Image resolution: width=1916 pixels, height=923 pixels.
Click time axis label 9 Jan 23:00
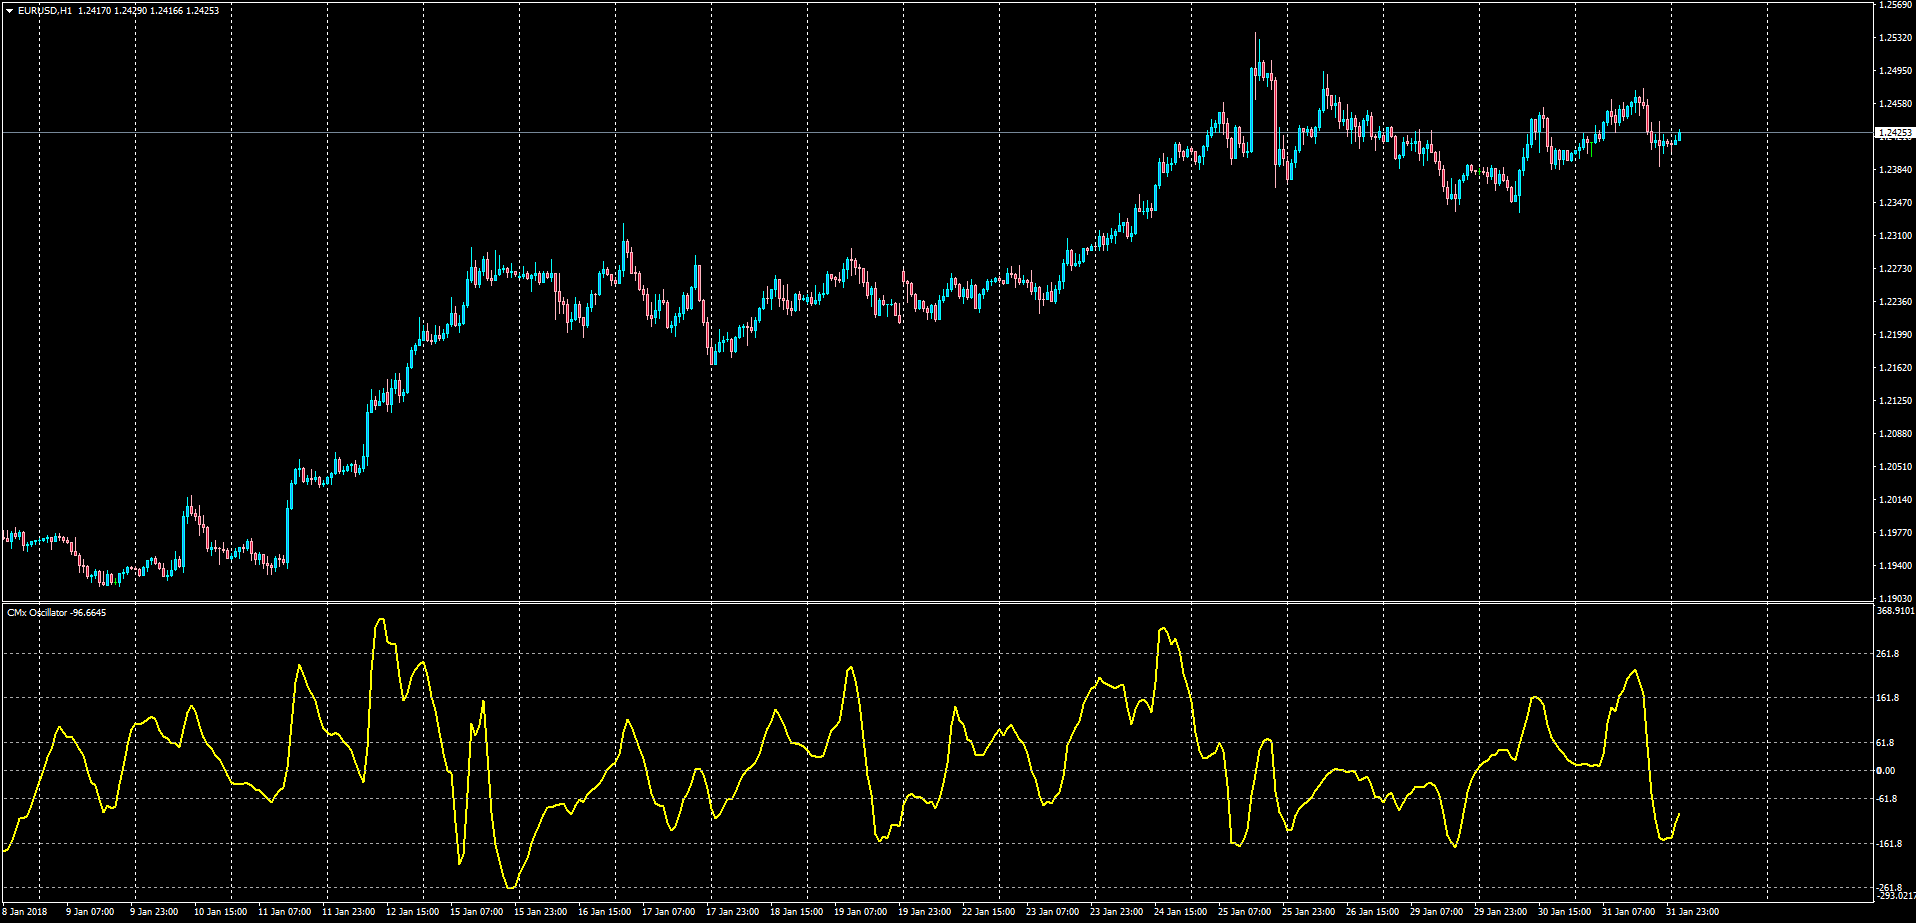[154, 912]
